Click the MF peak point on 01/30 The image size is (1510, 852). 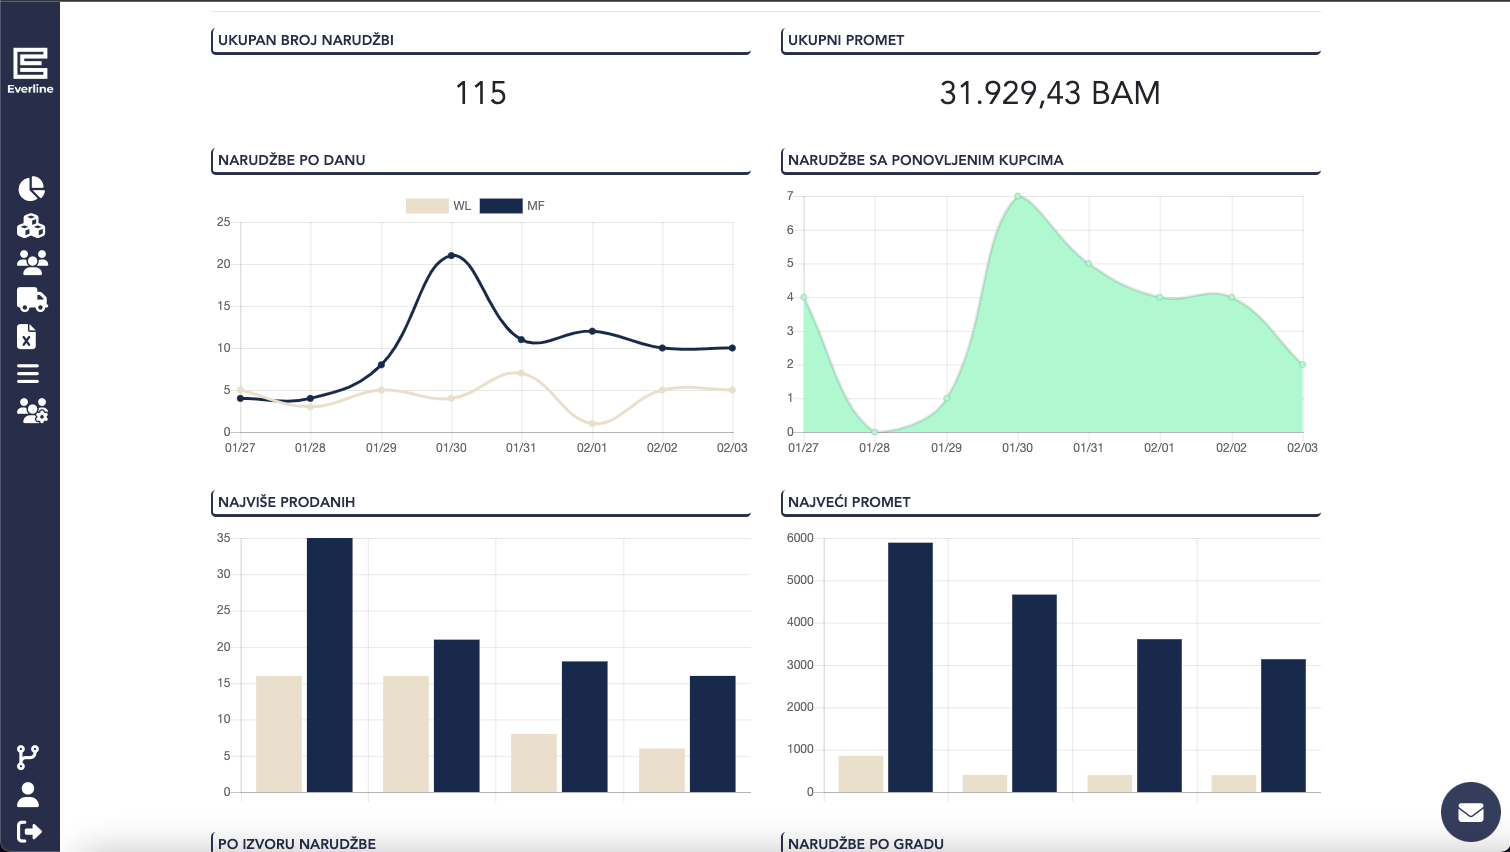point(451,255)
